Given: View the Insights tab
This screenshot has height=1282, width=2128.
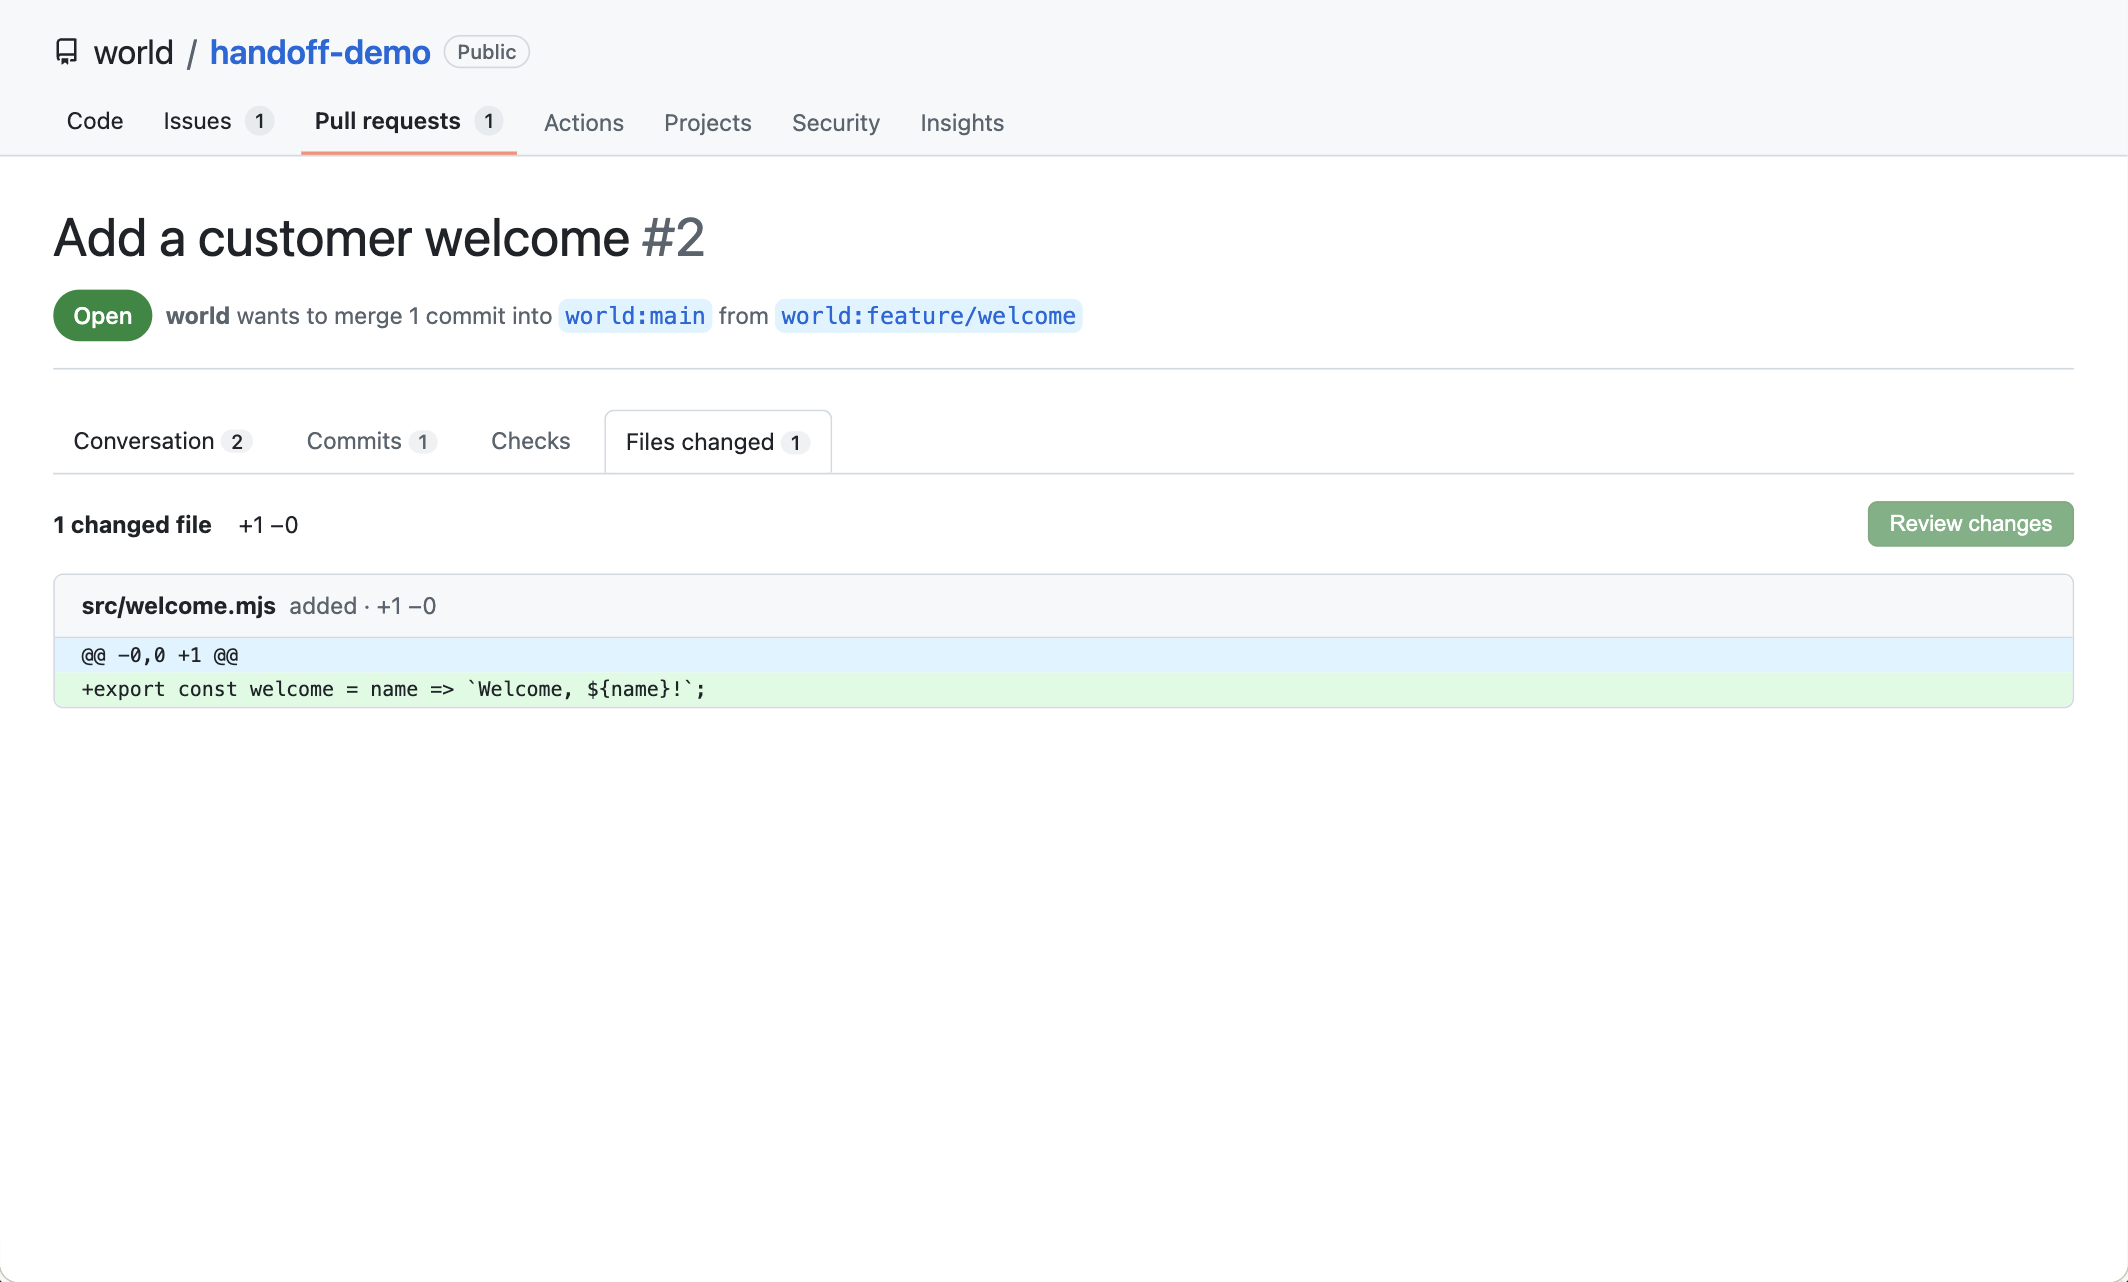Looking at the screenshot, I should (x=962, y=122).
